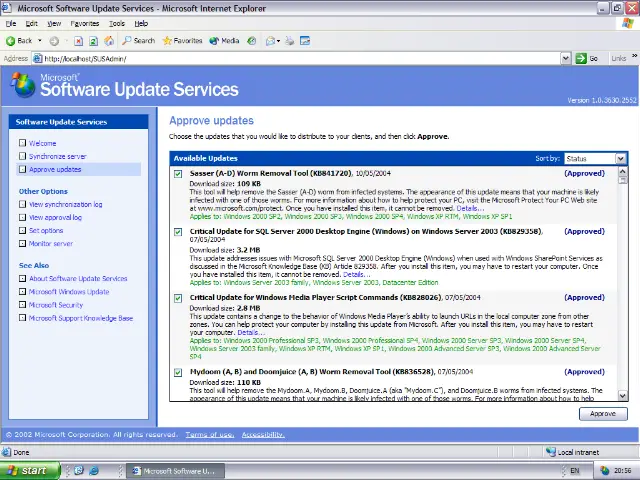Expand the Links toolbar chevron
Screen dimensions: 640x480
634,56
